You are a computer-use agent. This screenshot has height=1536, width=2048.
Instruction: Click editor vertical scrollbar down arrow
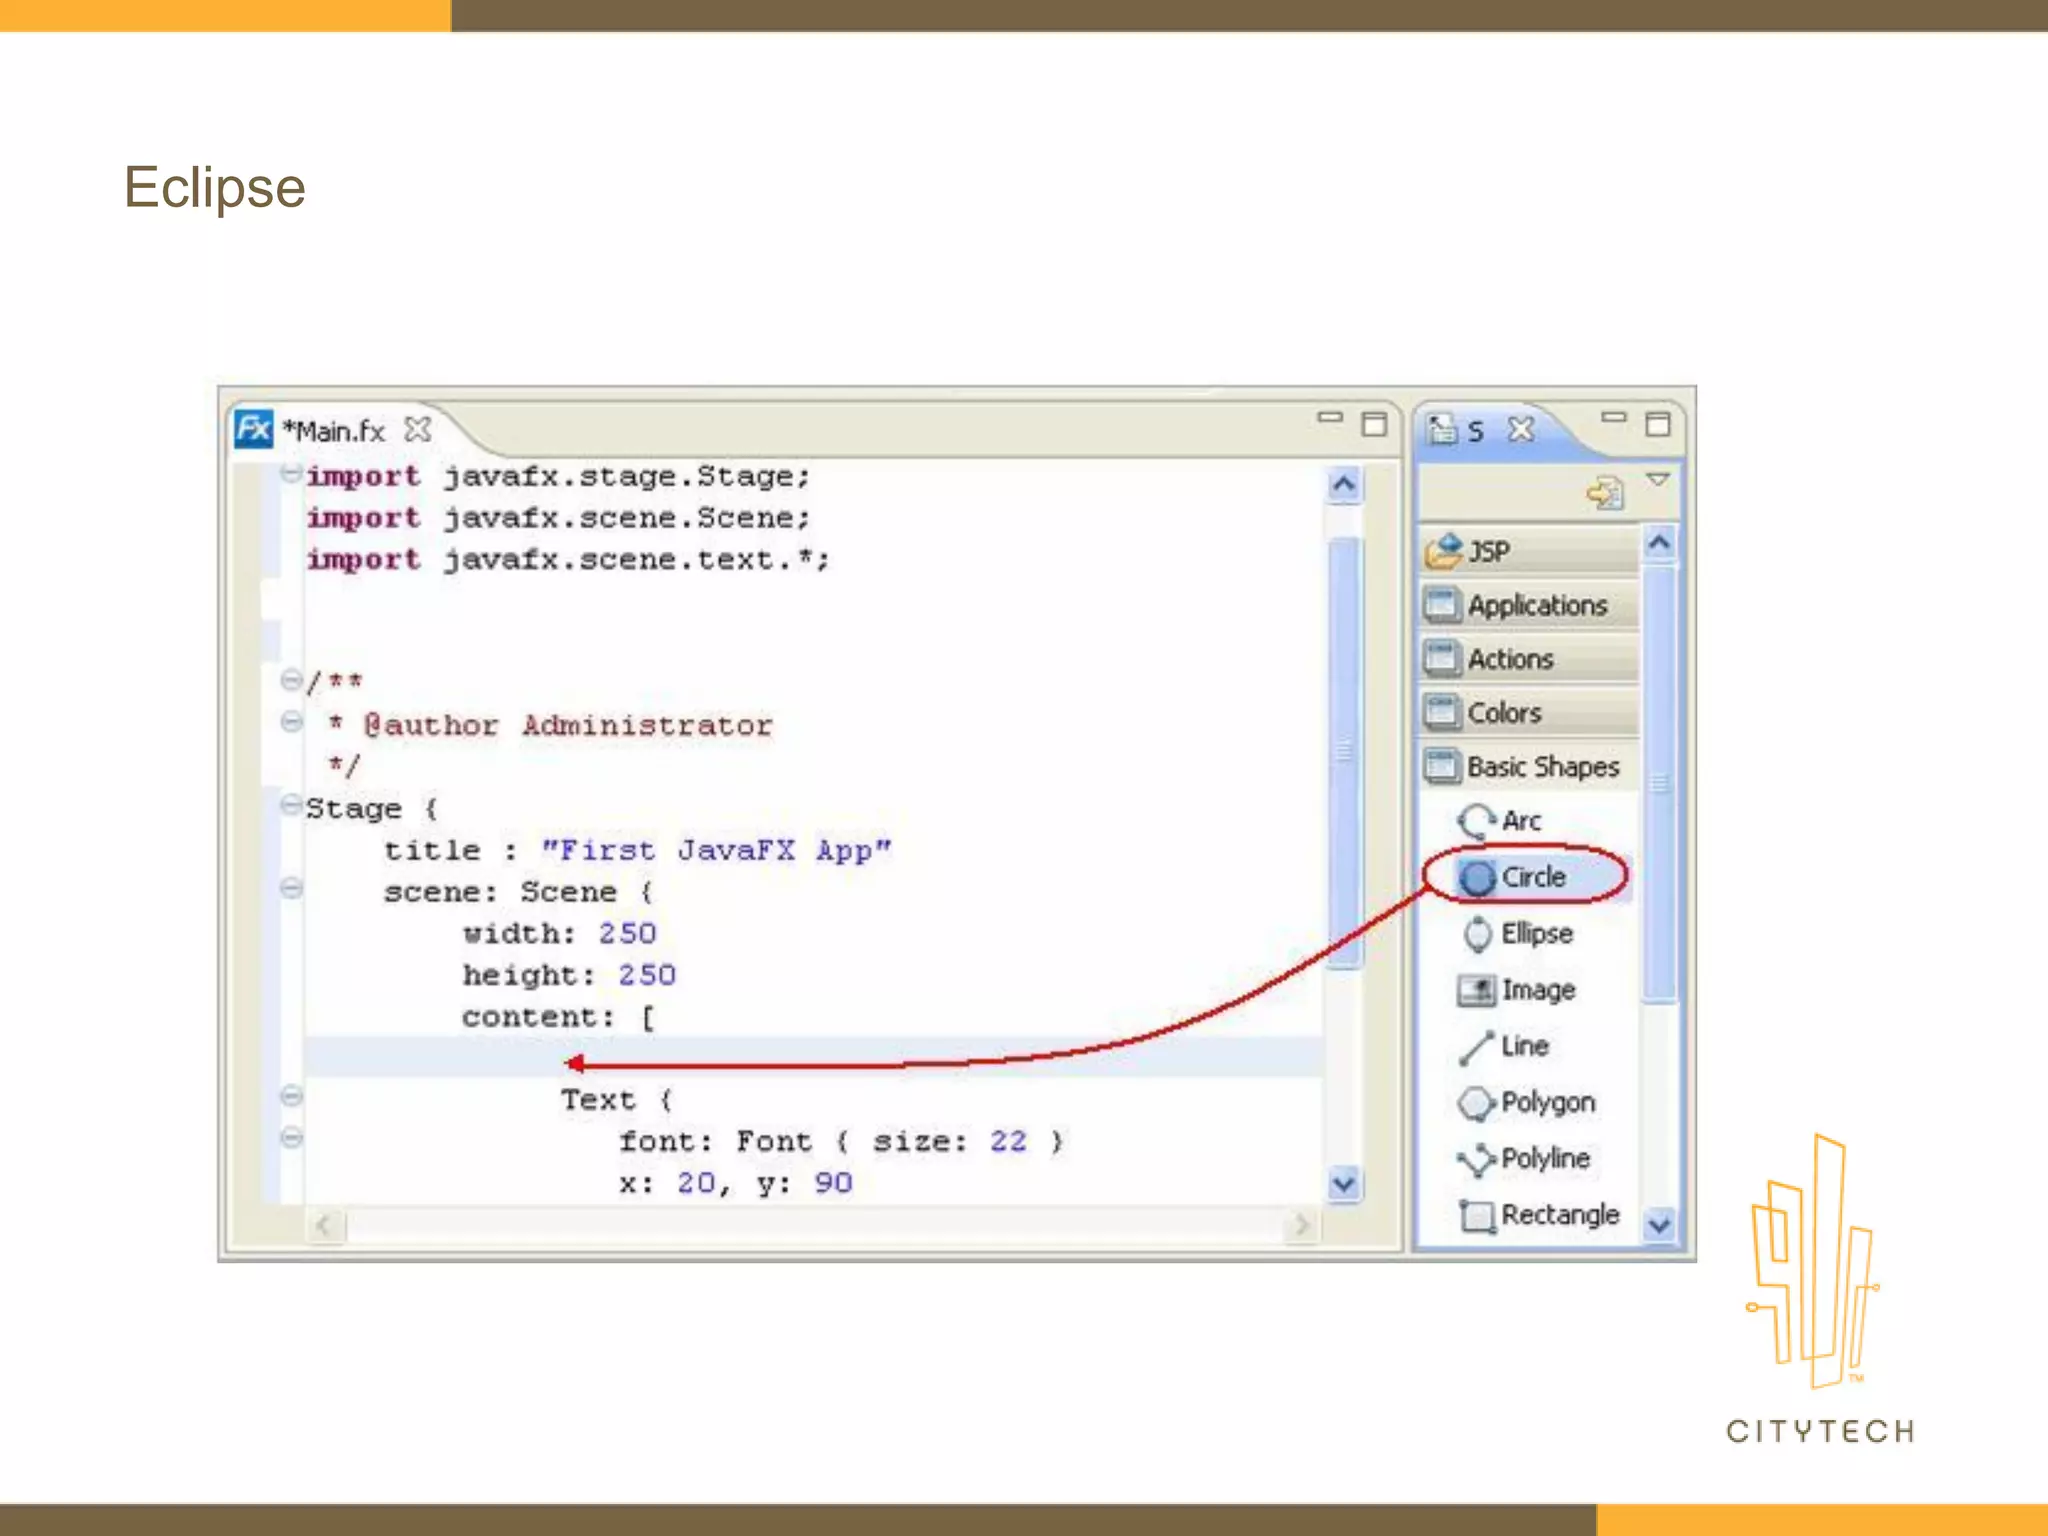(1344, 1184)
